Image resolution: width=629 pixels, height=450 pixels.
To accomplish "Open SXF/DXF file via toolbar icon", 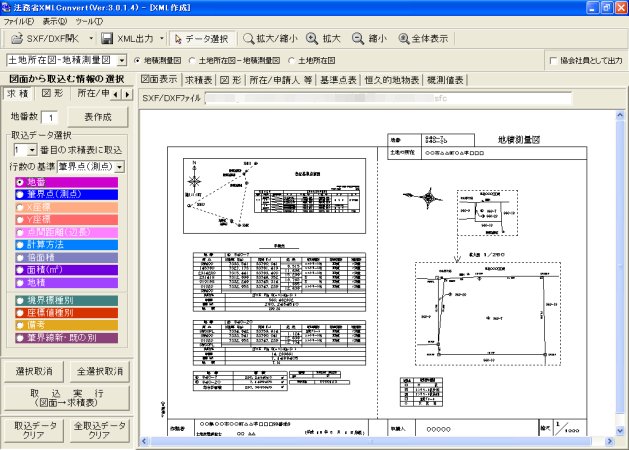I will pyautogui.click(x=17, y=39).
